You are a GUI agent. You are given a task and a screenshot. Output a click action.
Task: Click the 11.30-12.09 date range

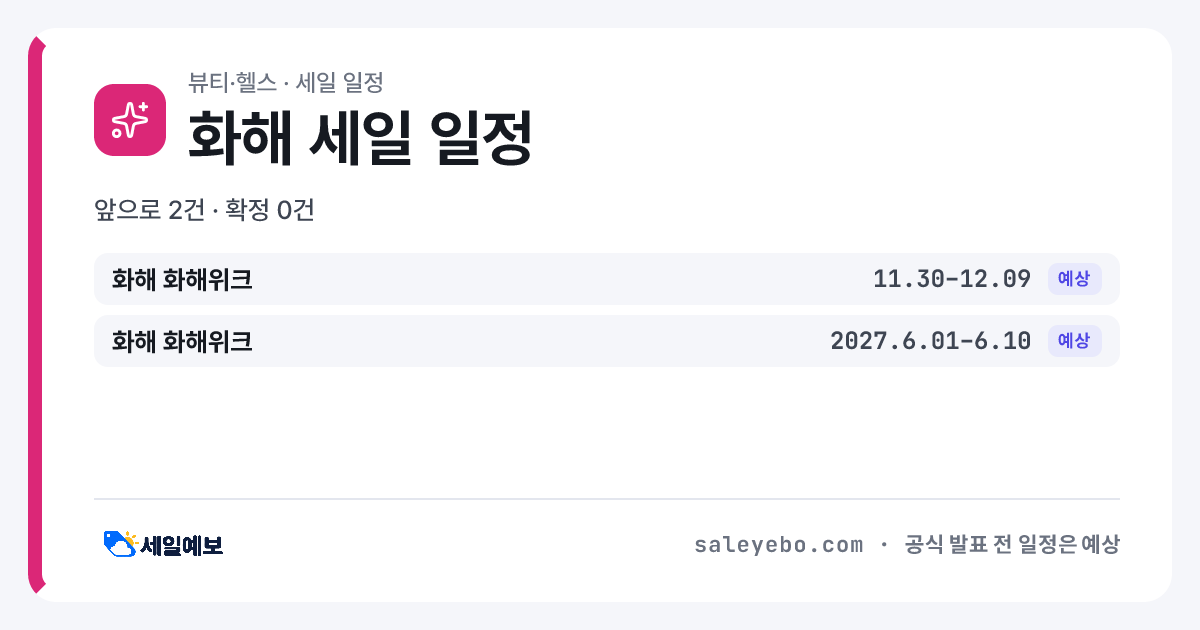(x=952, y=279)
